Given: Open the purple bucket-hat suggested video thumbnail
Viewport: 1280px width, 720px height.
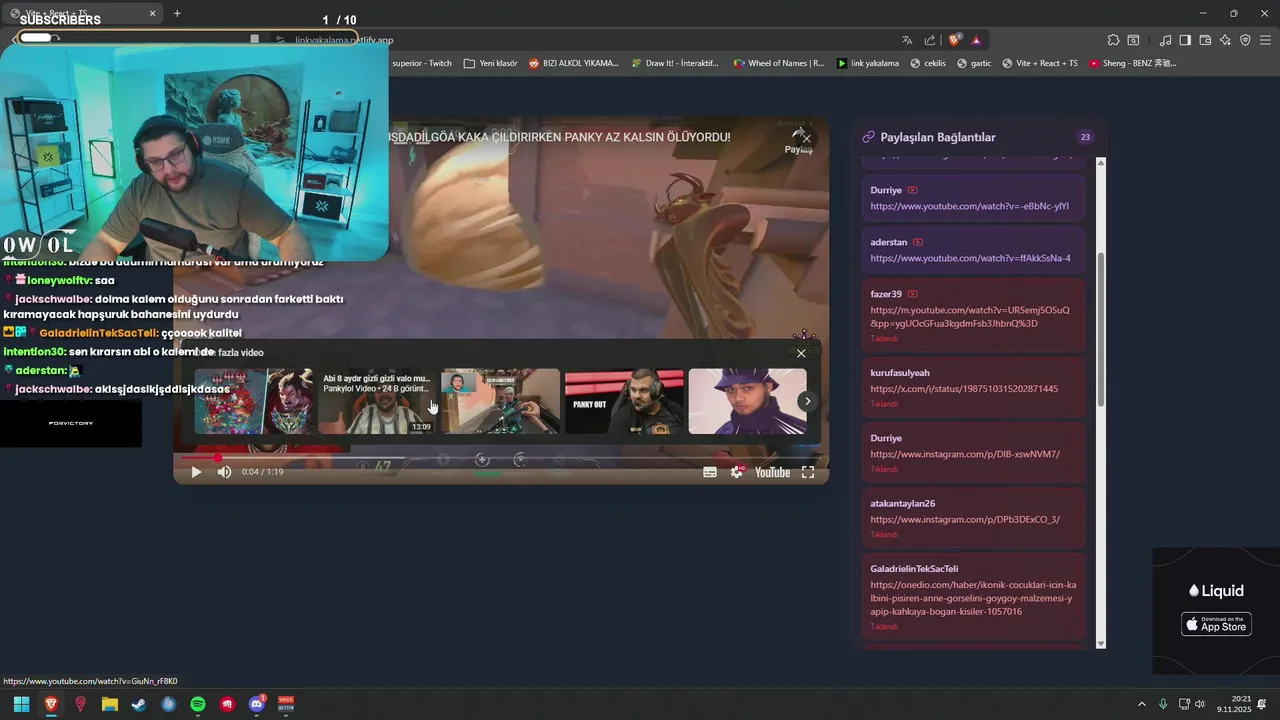Looking at the screenshot, I should (747, 401).
